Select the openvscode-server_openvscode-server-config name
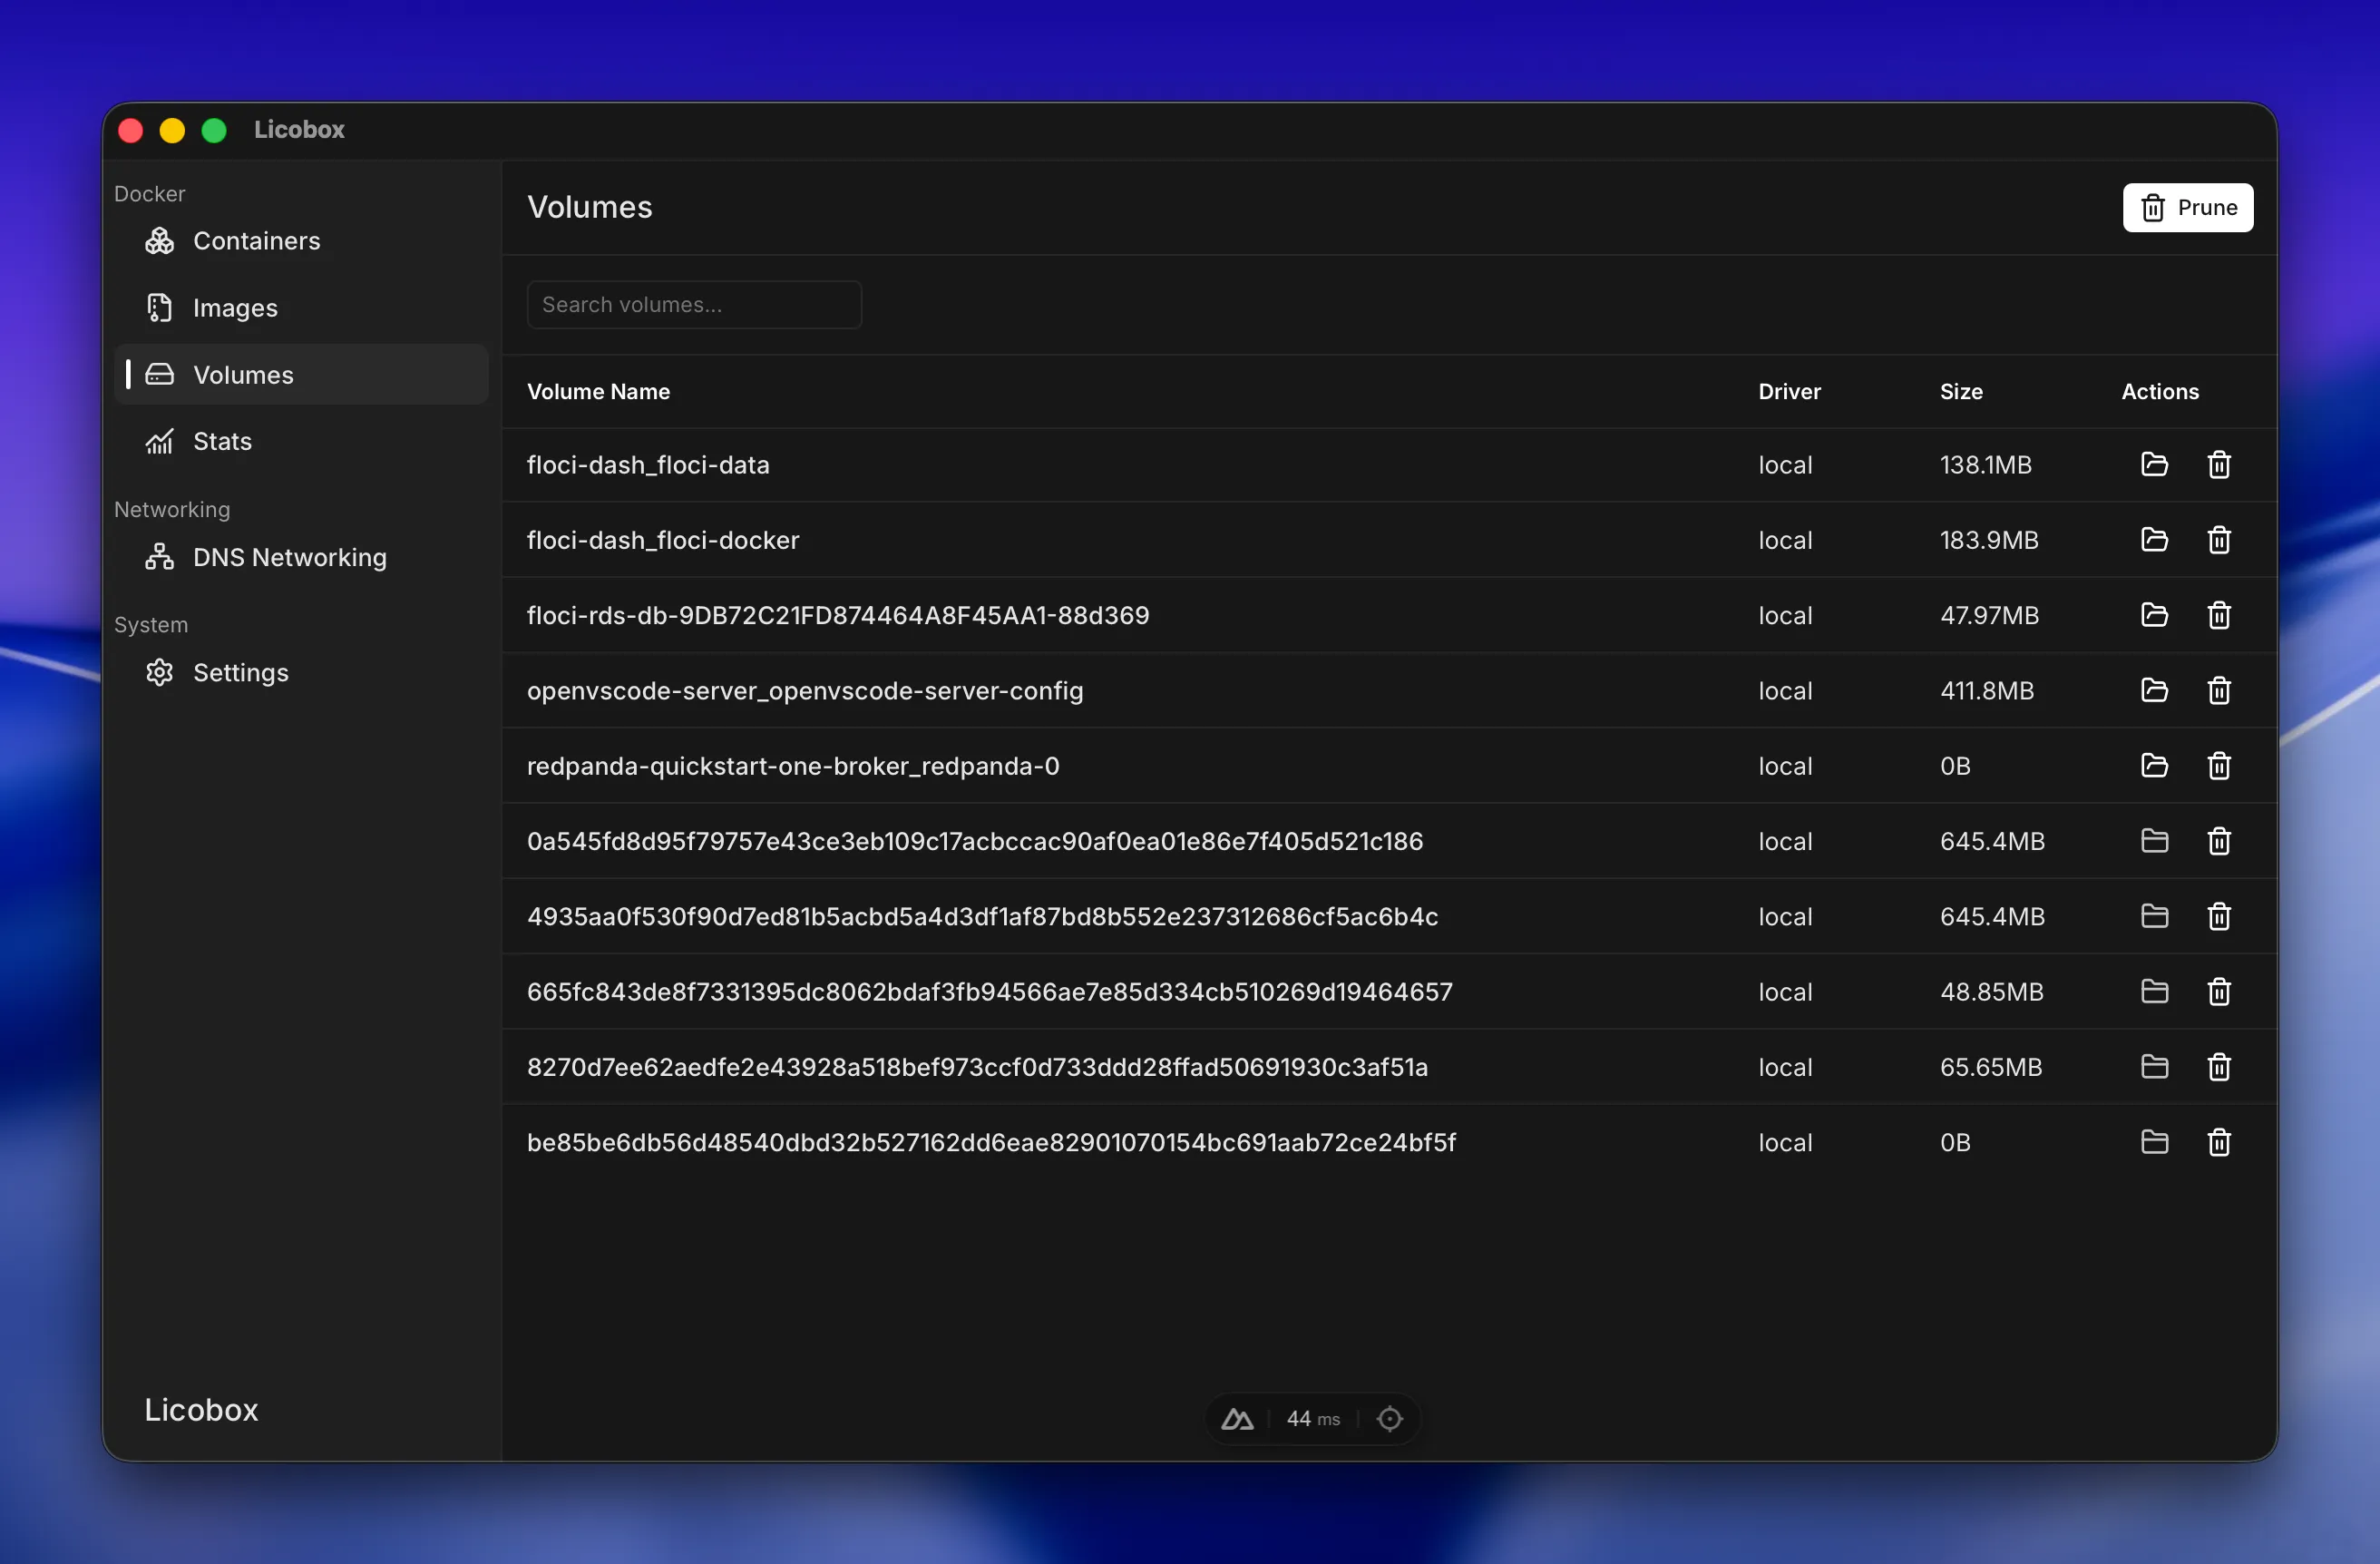 click(x=805, y=690)
